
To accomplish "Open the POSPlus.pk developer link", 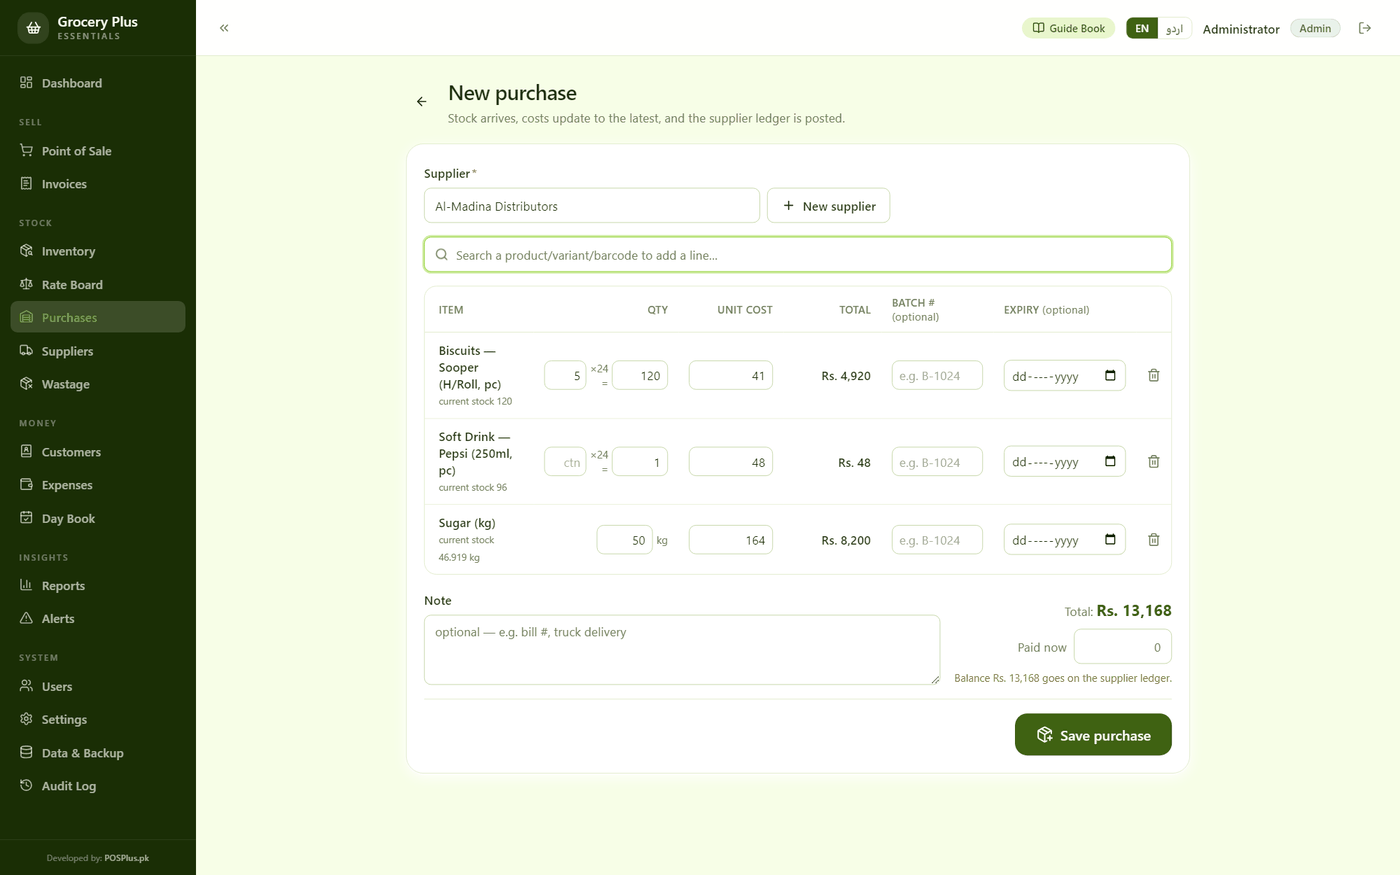I will pos(127,858).
